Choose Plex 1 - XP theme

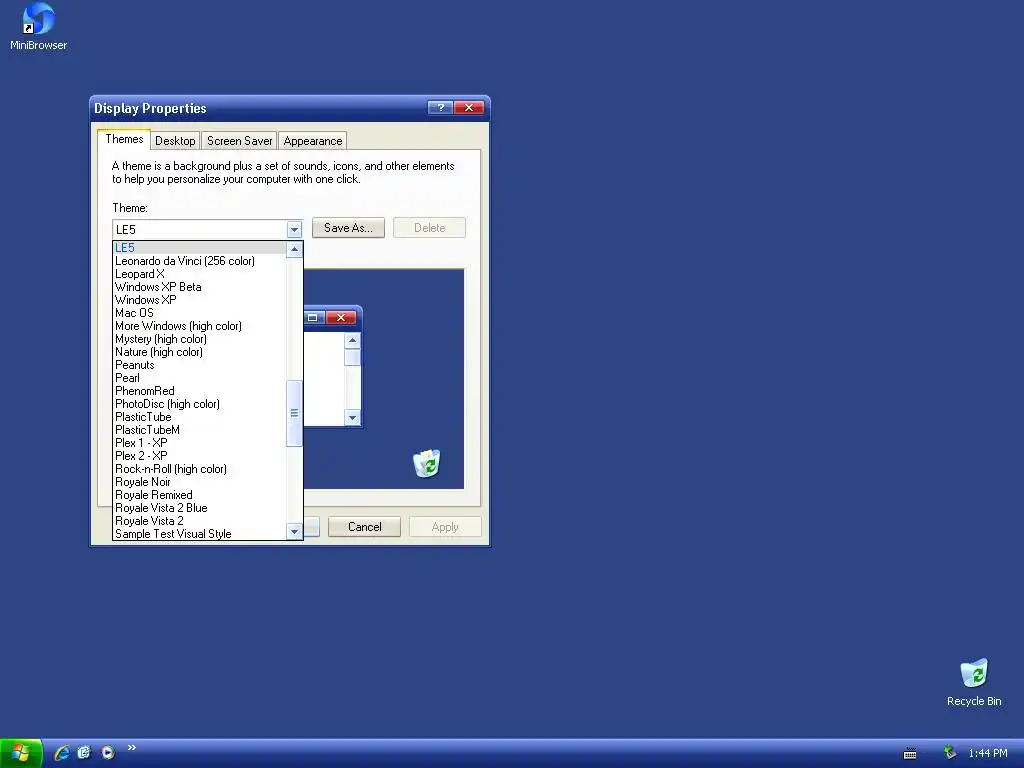[x=199, y=443]
